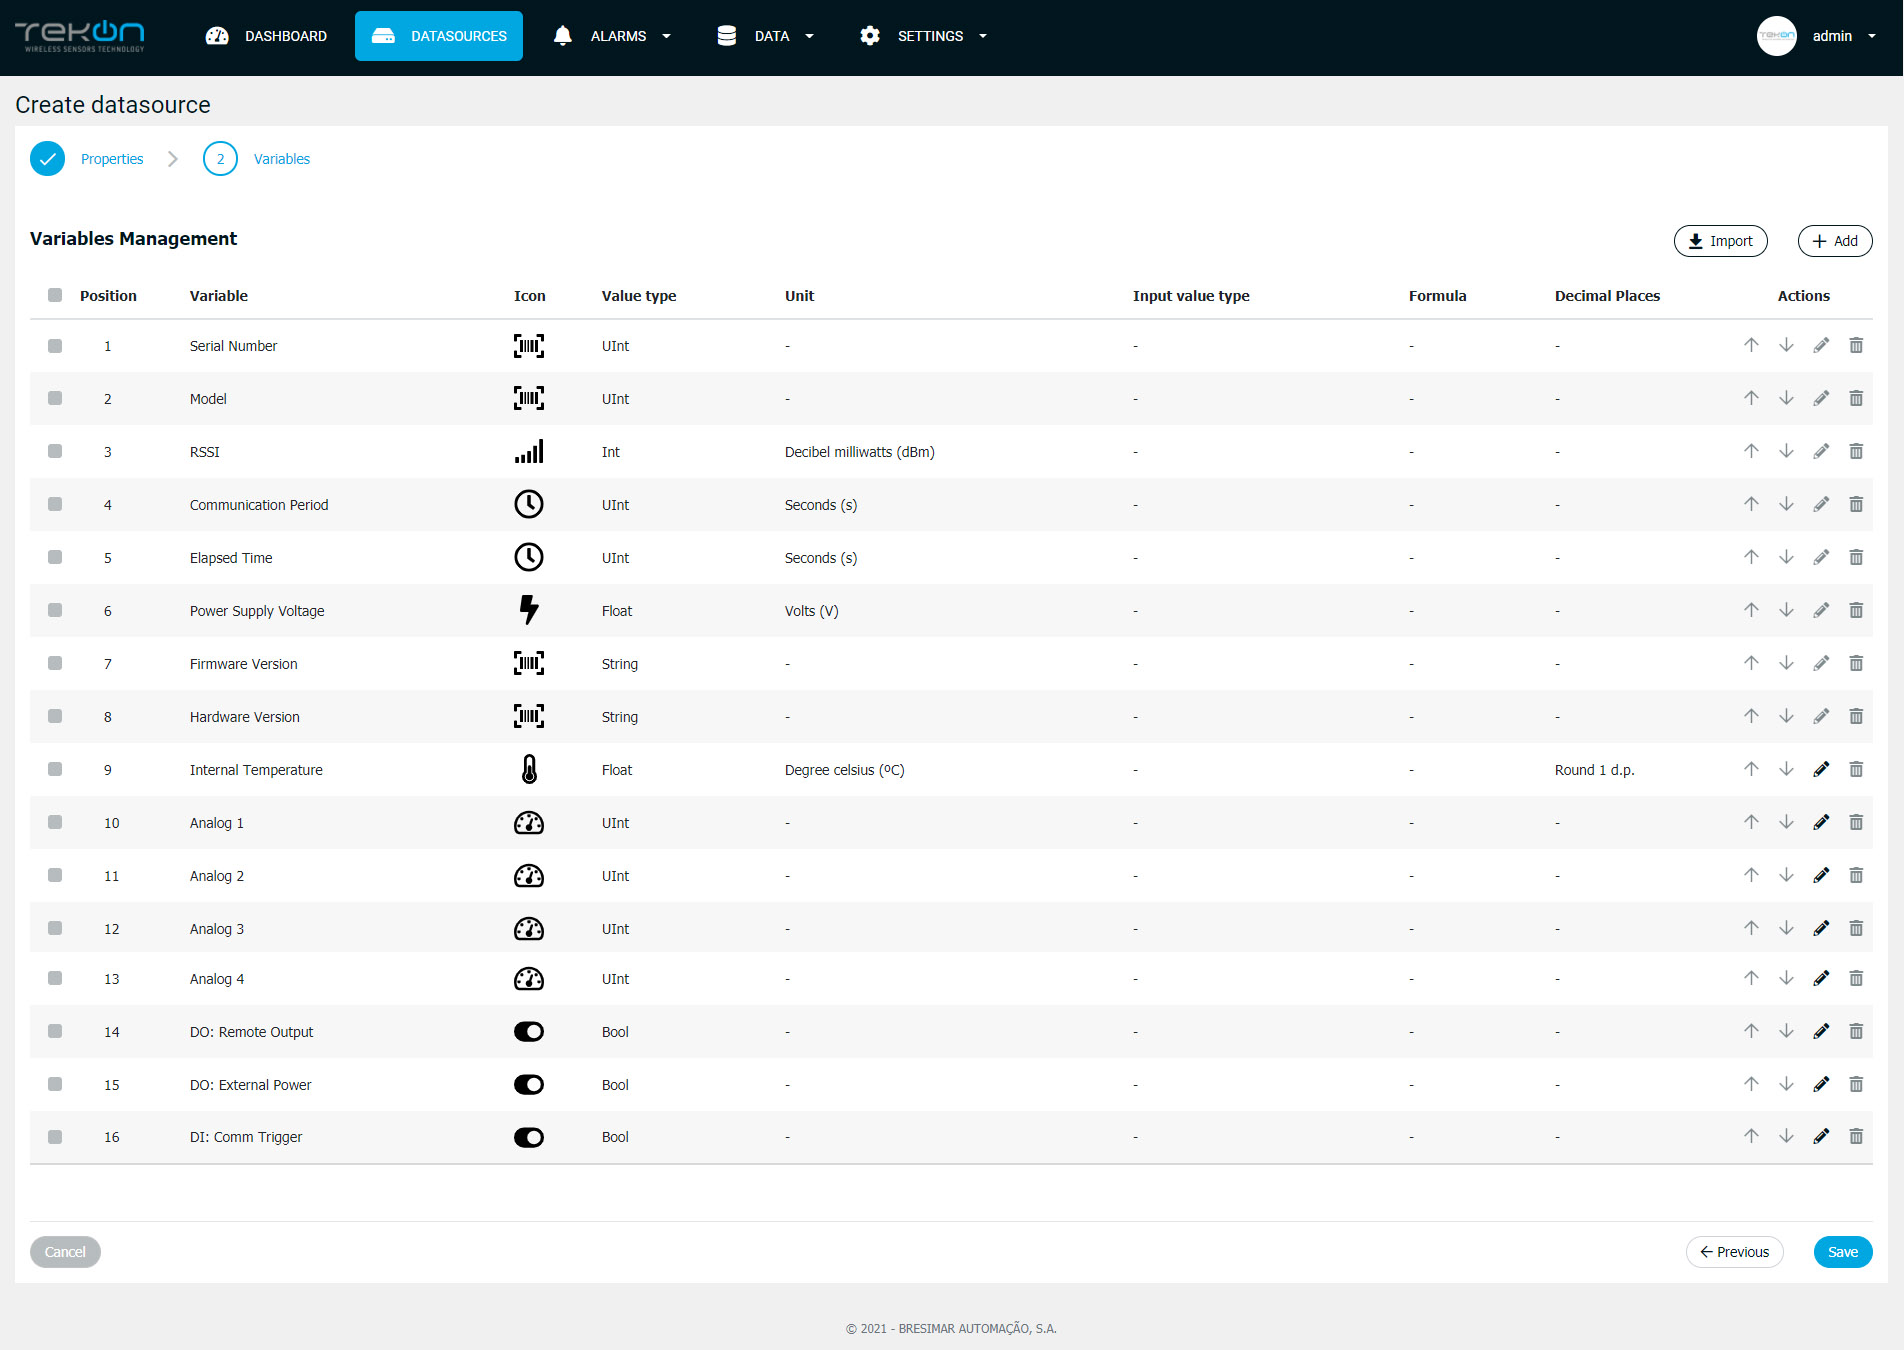Click the Variable column header
Image resolution: width=1904 pixels, height=1350 pixels.
(x=219, y=295)
